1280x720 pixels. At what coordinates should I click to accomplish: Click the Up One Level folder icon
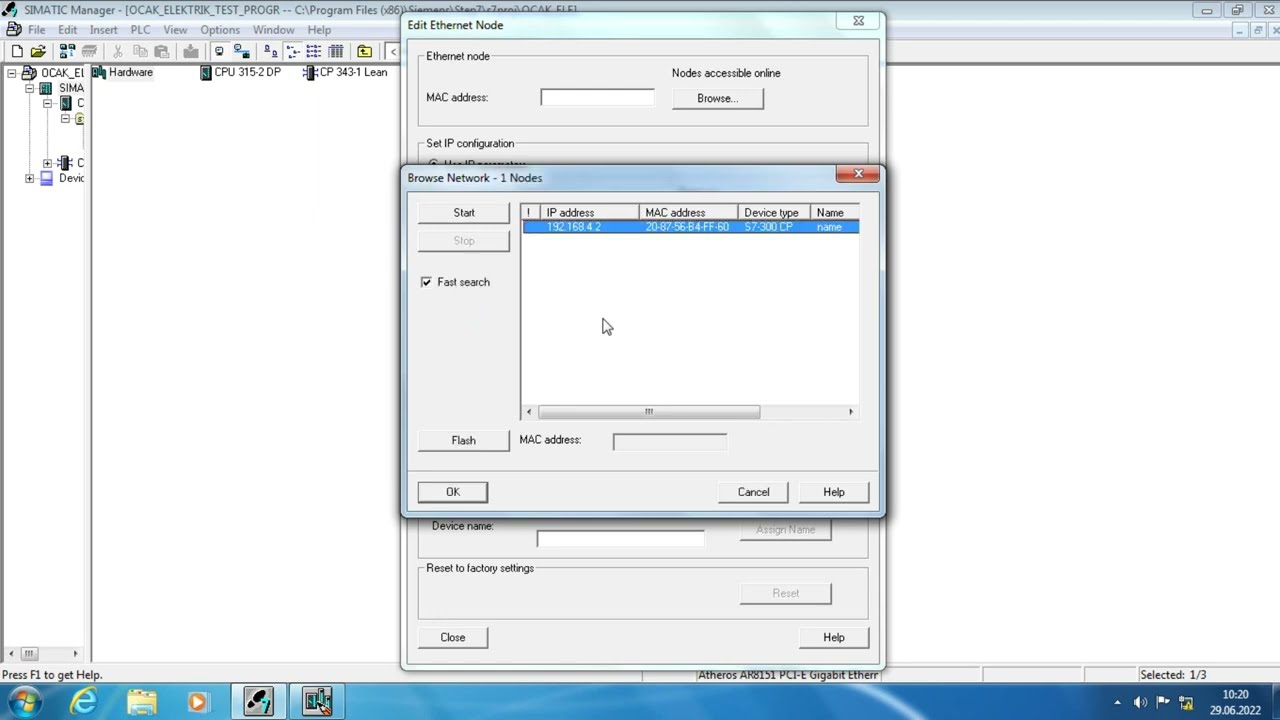pos(365,52)
